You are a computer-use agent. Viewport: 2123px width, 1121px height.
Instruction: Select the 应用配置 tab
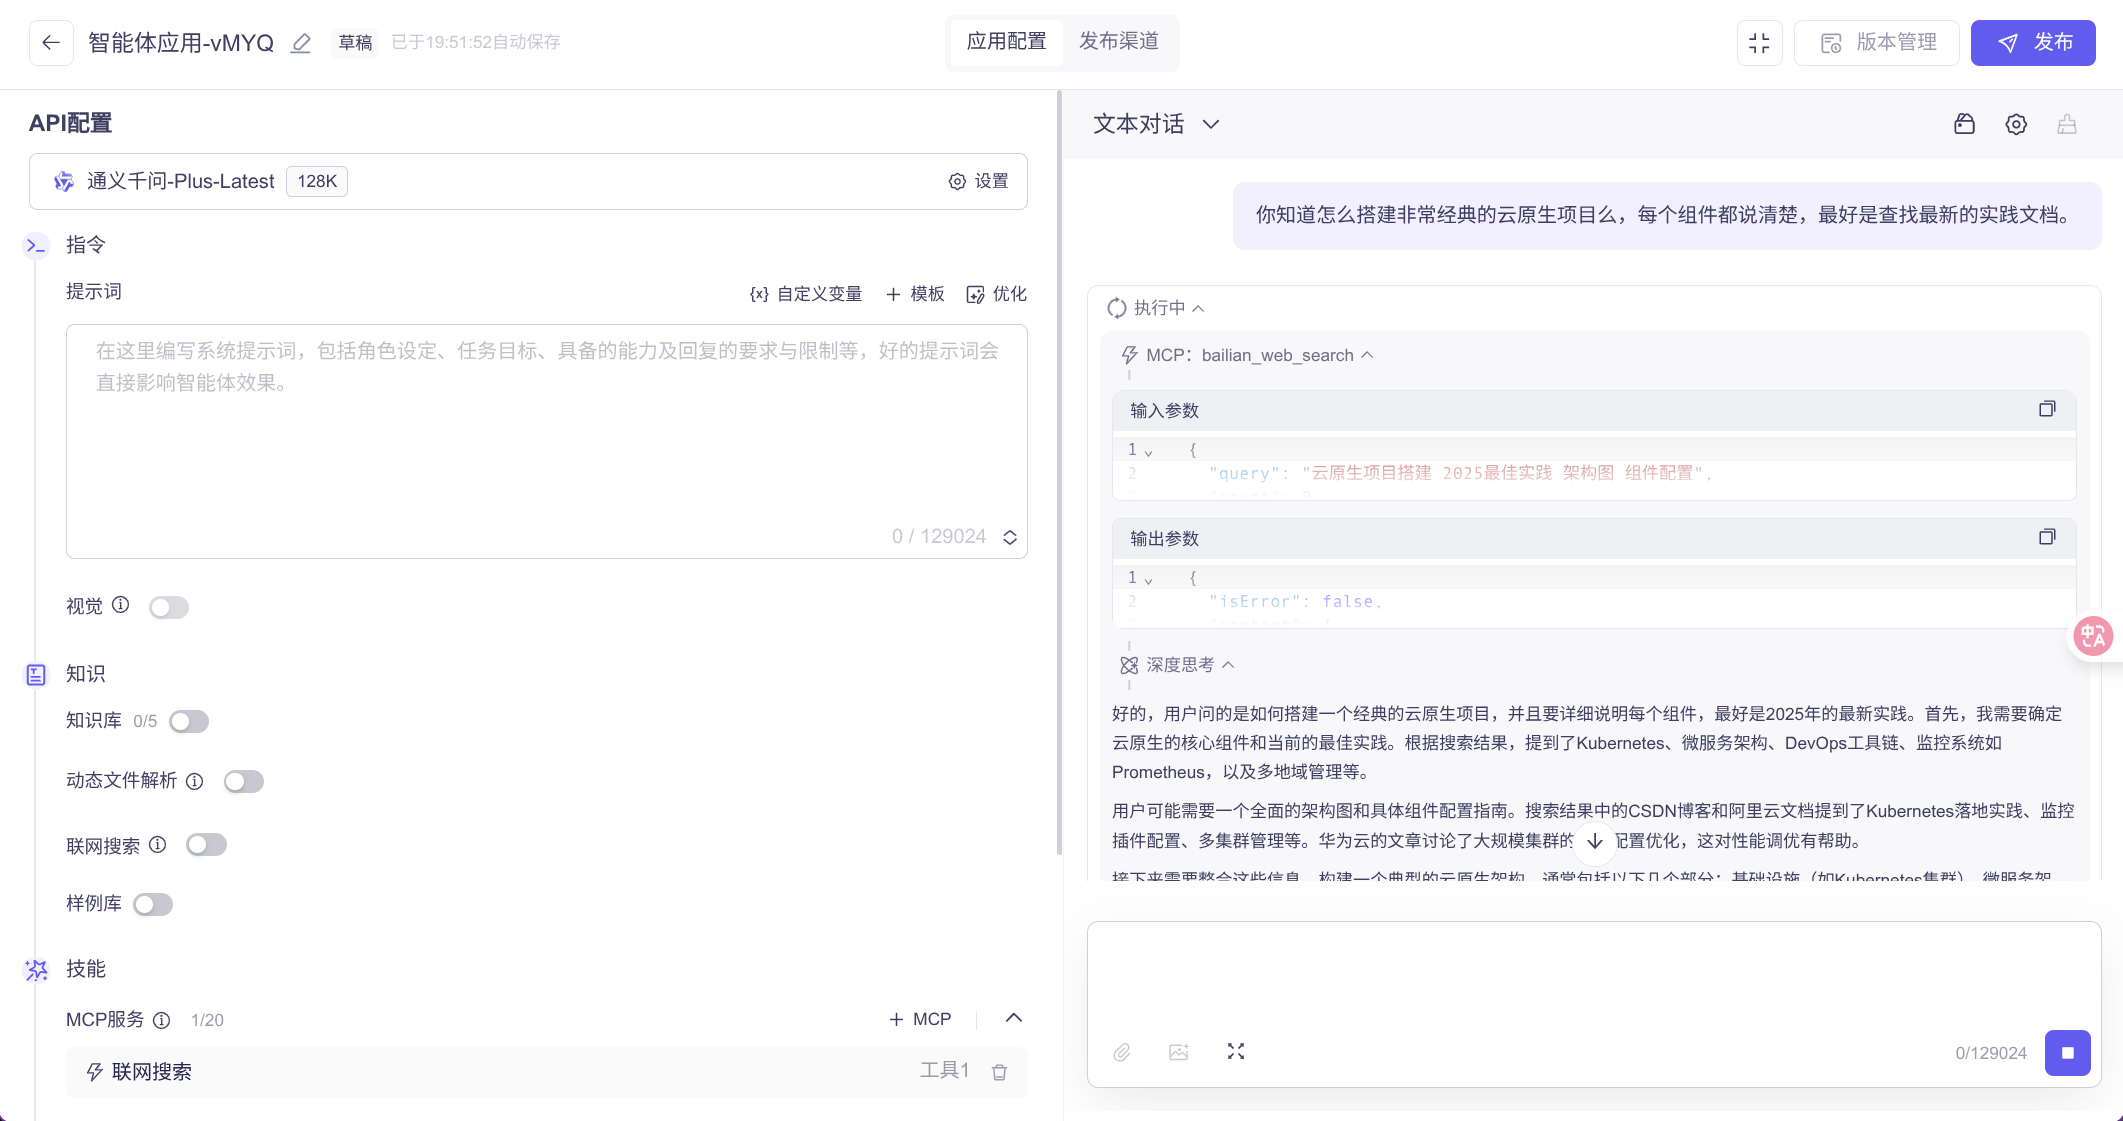1006,42
